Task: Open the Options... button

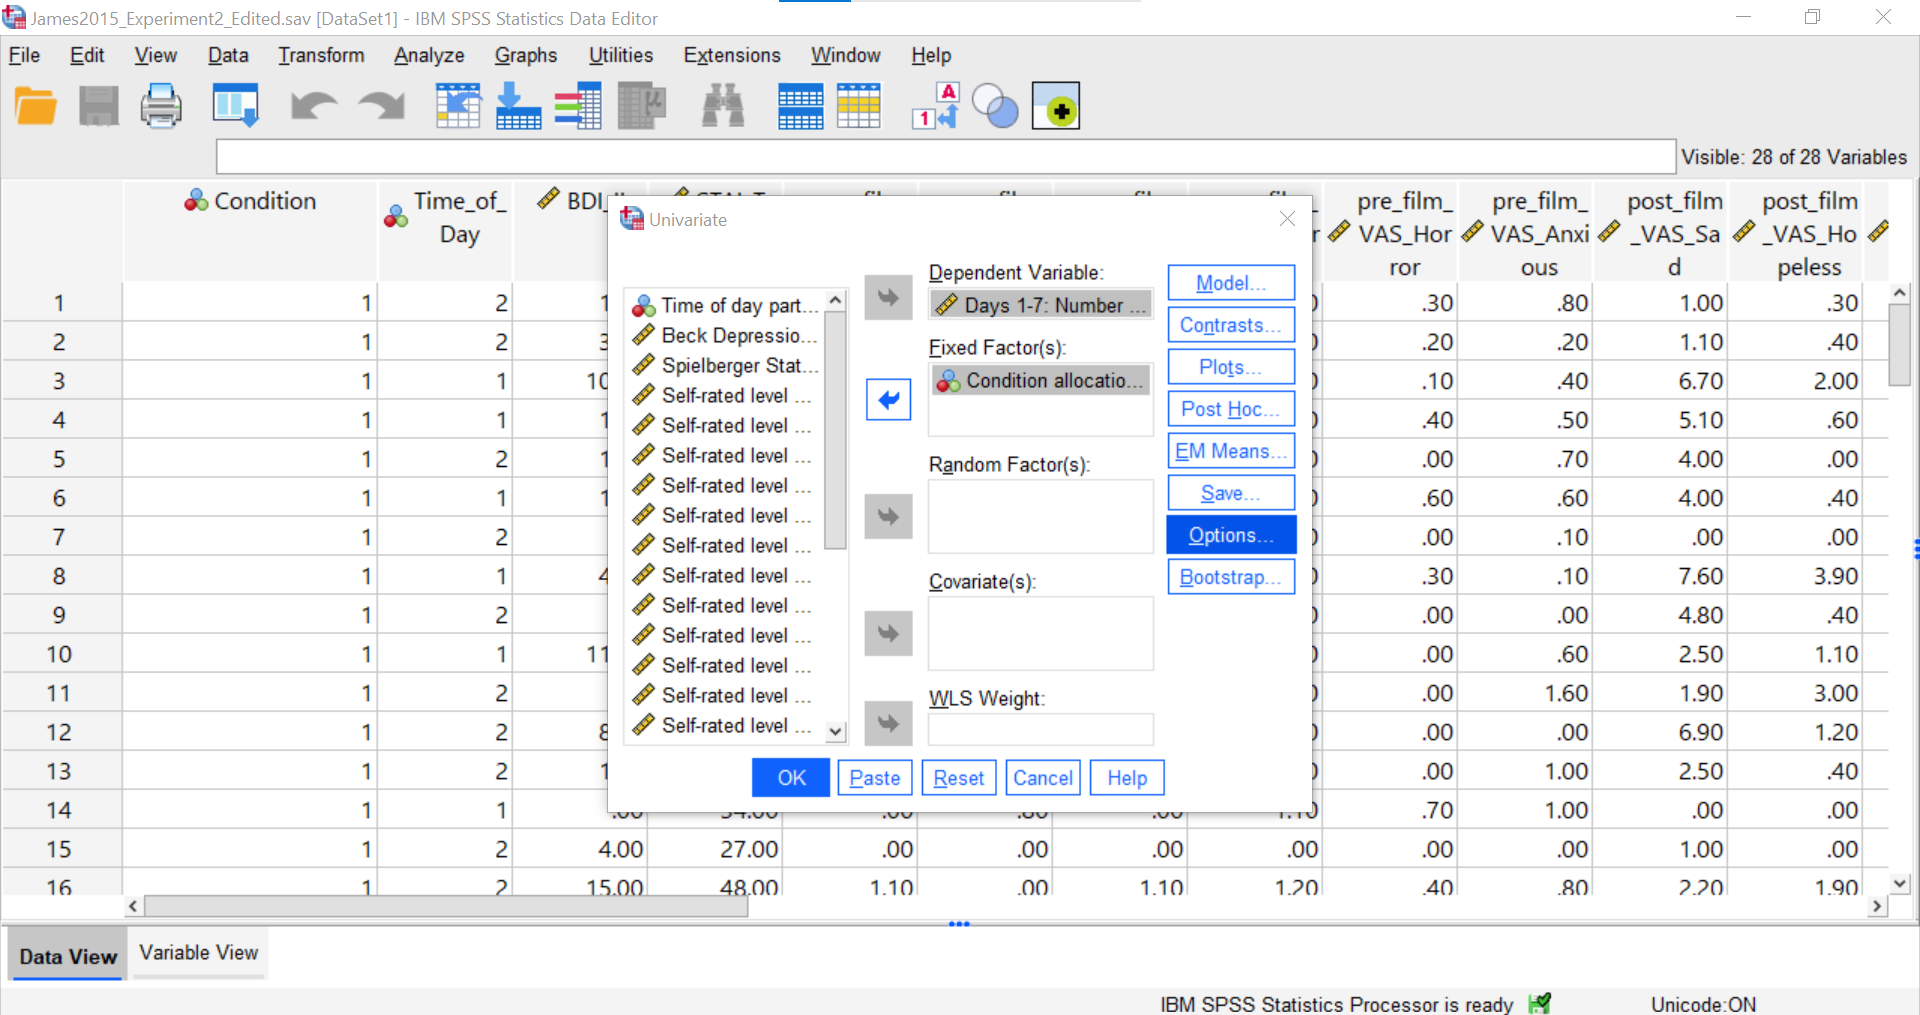Action: pyautogui.click(x=1231, y=535)
